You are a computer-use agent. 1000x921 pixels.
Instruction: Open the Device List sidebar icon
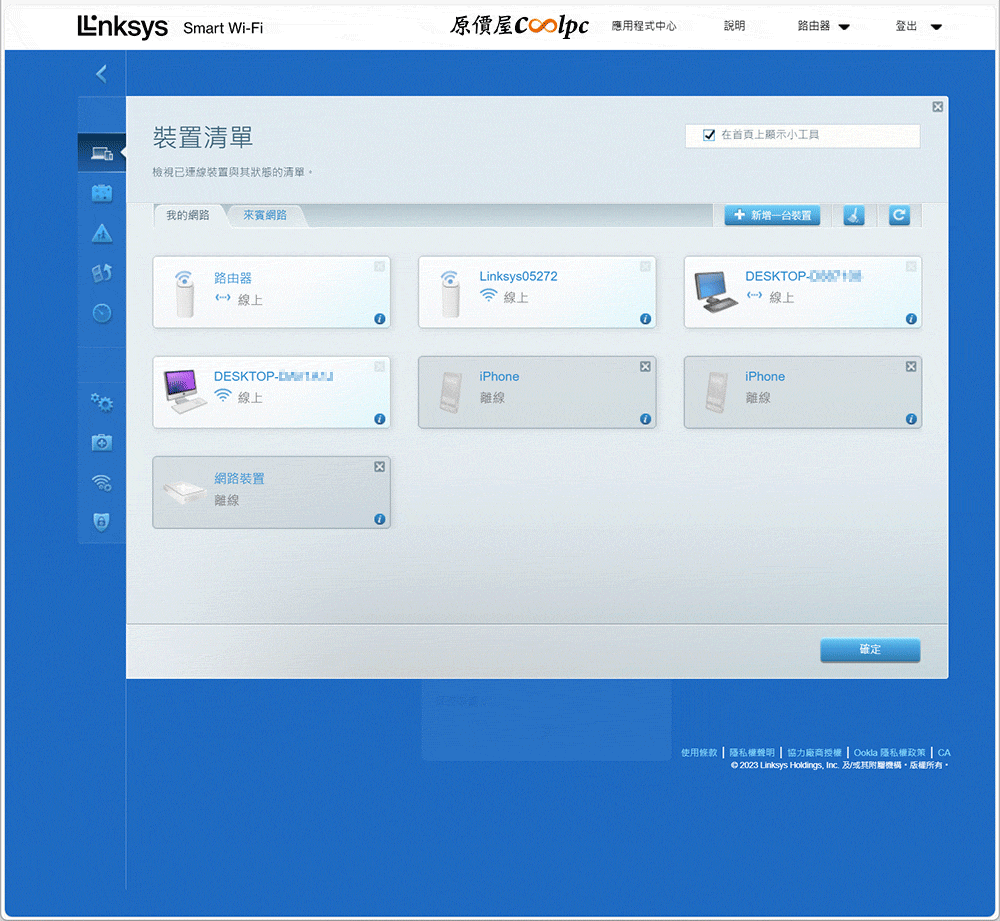[101, 153]
